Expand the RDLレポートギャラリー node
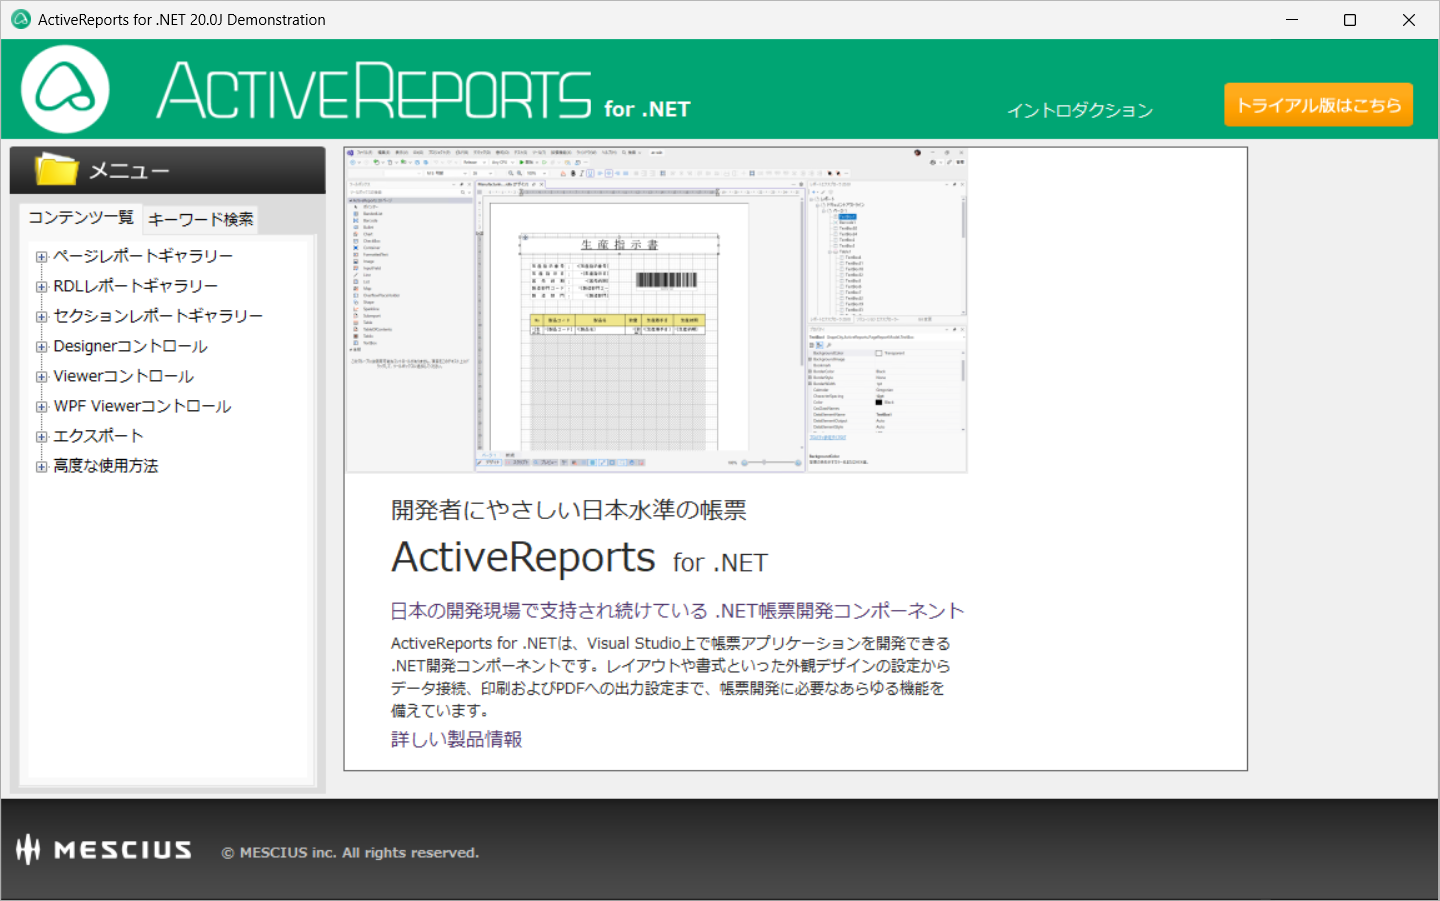 point(42,287)
